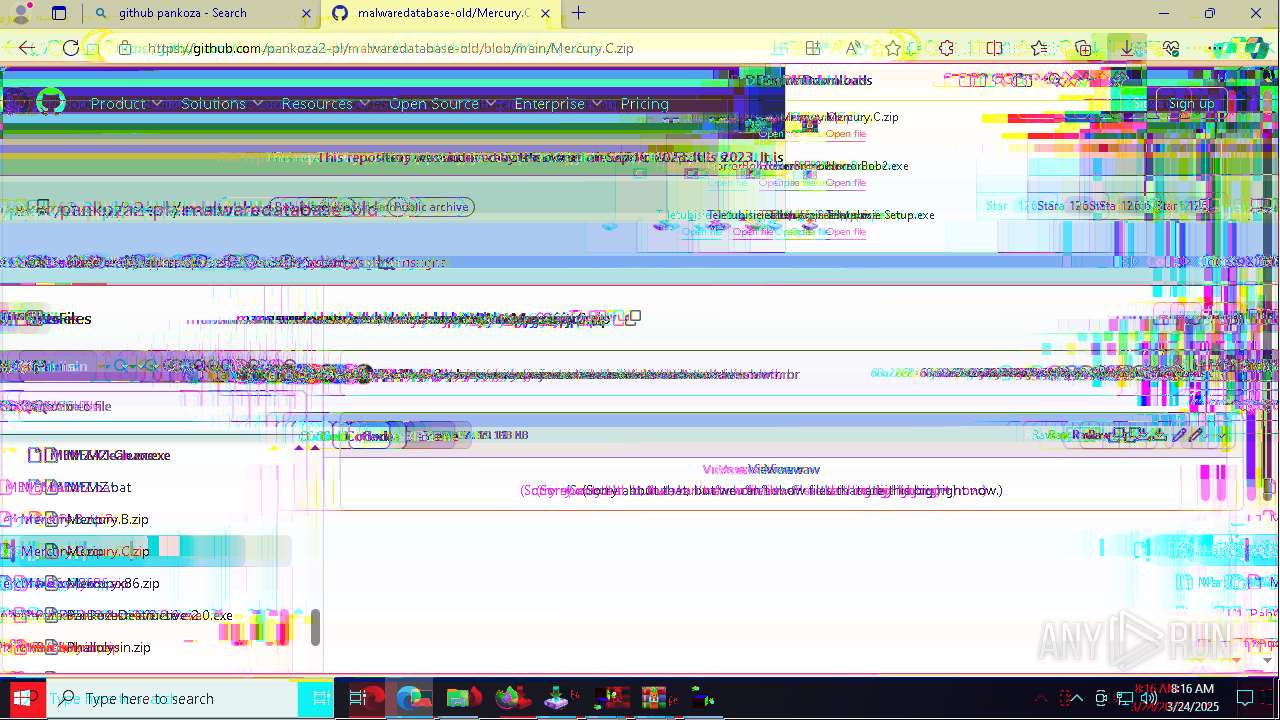Select the Code view tab
Viewport: 1280px width, 720px height.
(x=368, y=436)
